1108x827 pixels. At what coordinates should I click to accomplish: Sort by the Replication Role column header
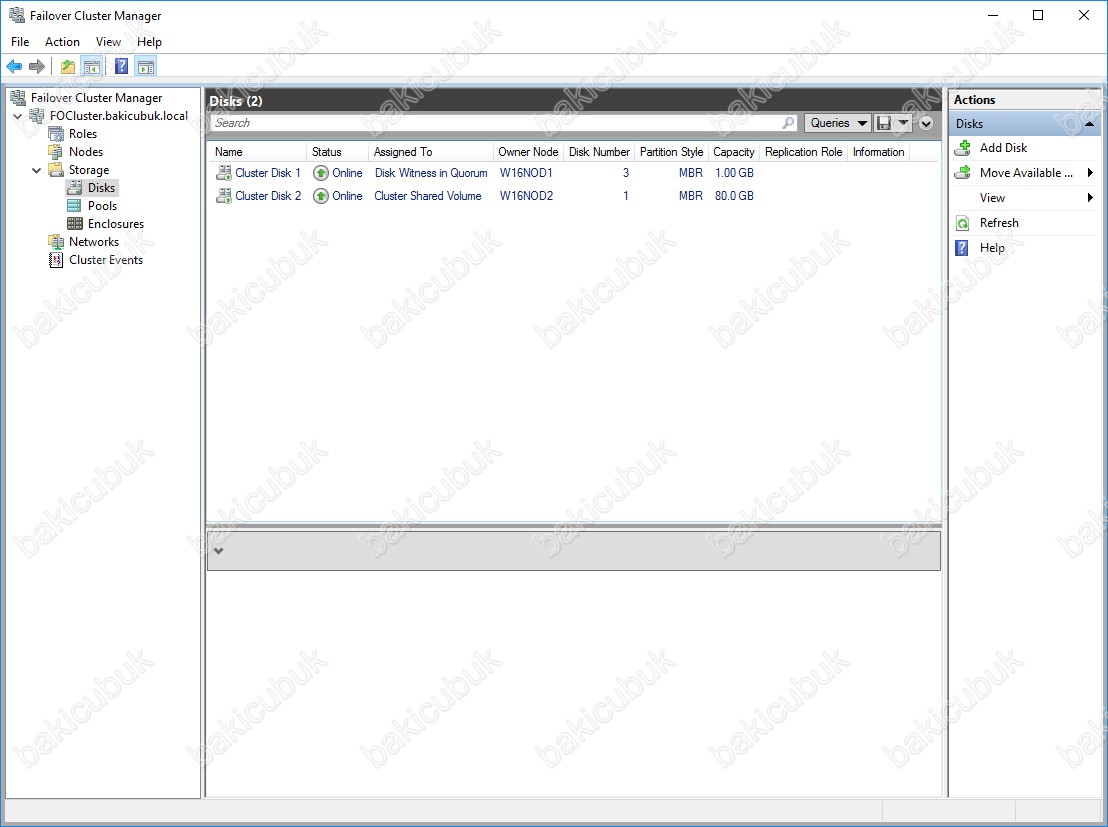click(x=803, y=152)
